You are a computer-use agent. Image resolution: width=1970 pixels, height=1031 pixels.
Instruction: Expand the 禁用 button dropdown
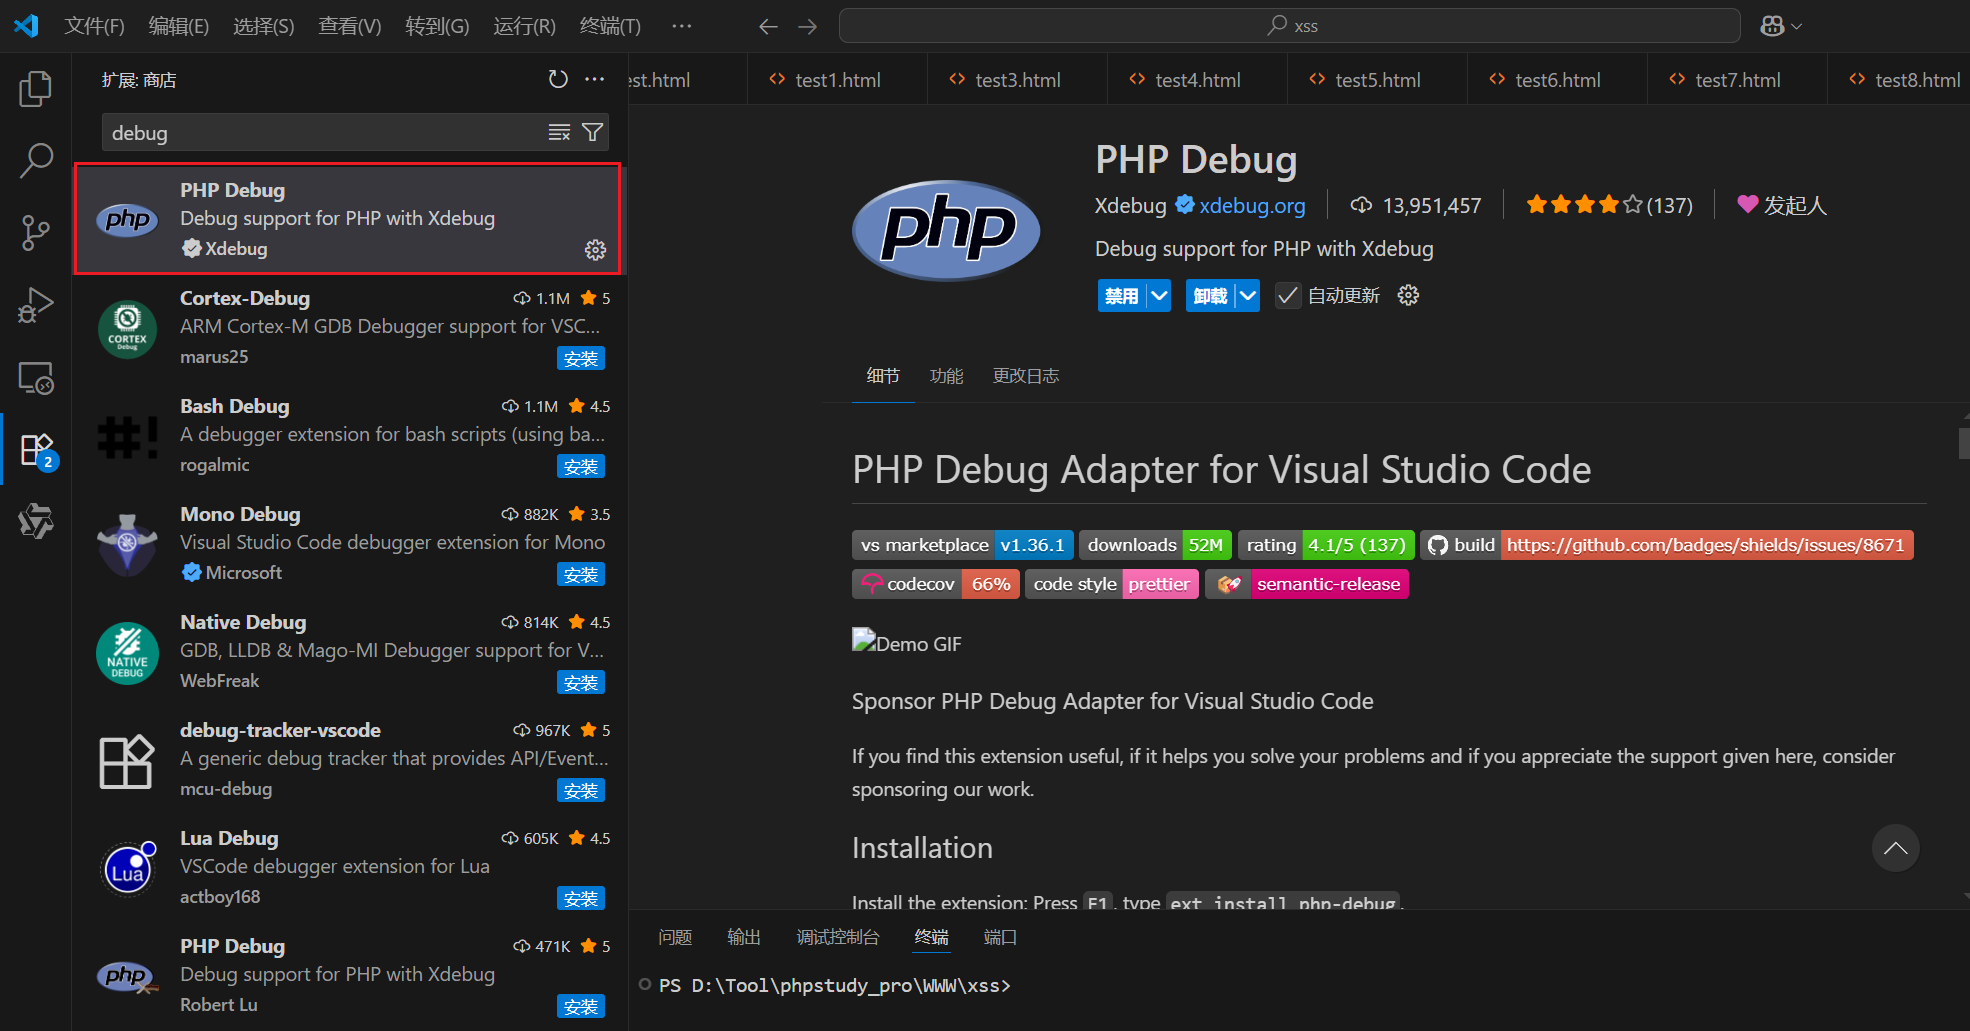[x=1157, y=295]
